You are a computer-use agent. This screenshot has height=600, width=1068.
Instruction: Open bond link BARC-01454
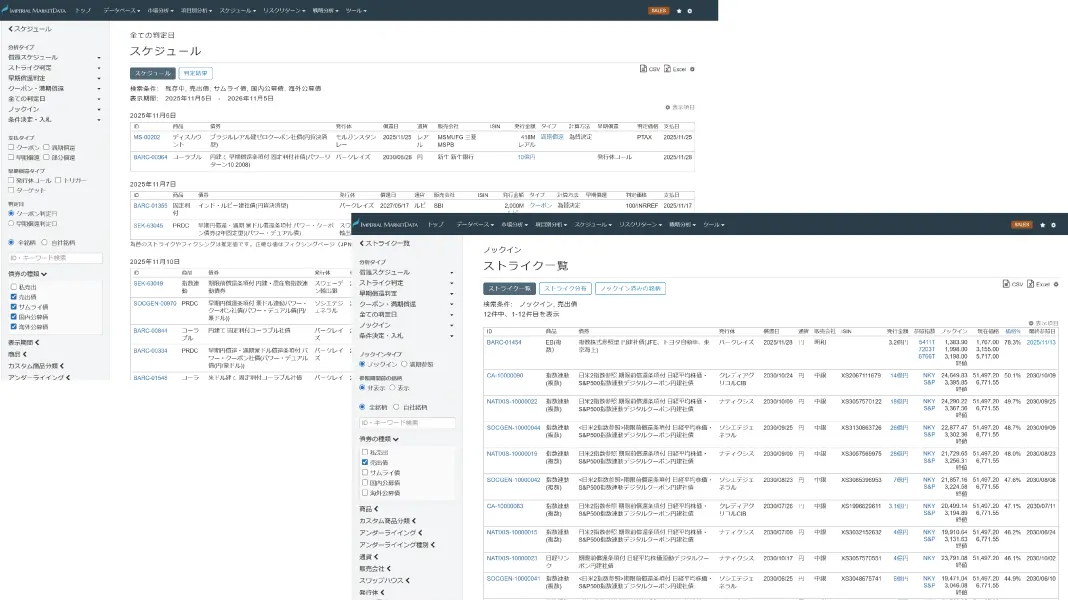point(504,343)
